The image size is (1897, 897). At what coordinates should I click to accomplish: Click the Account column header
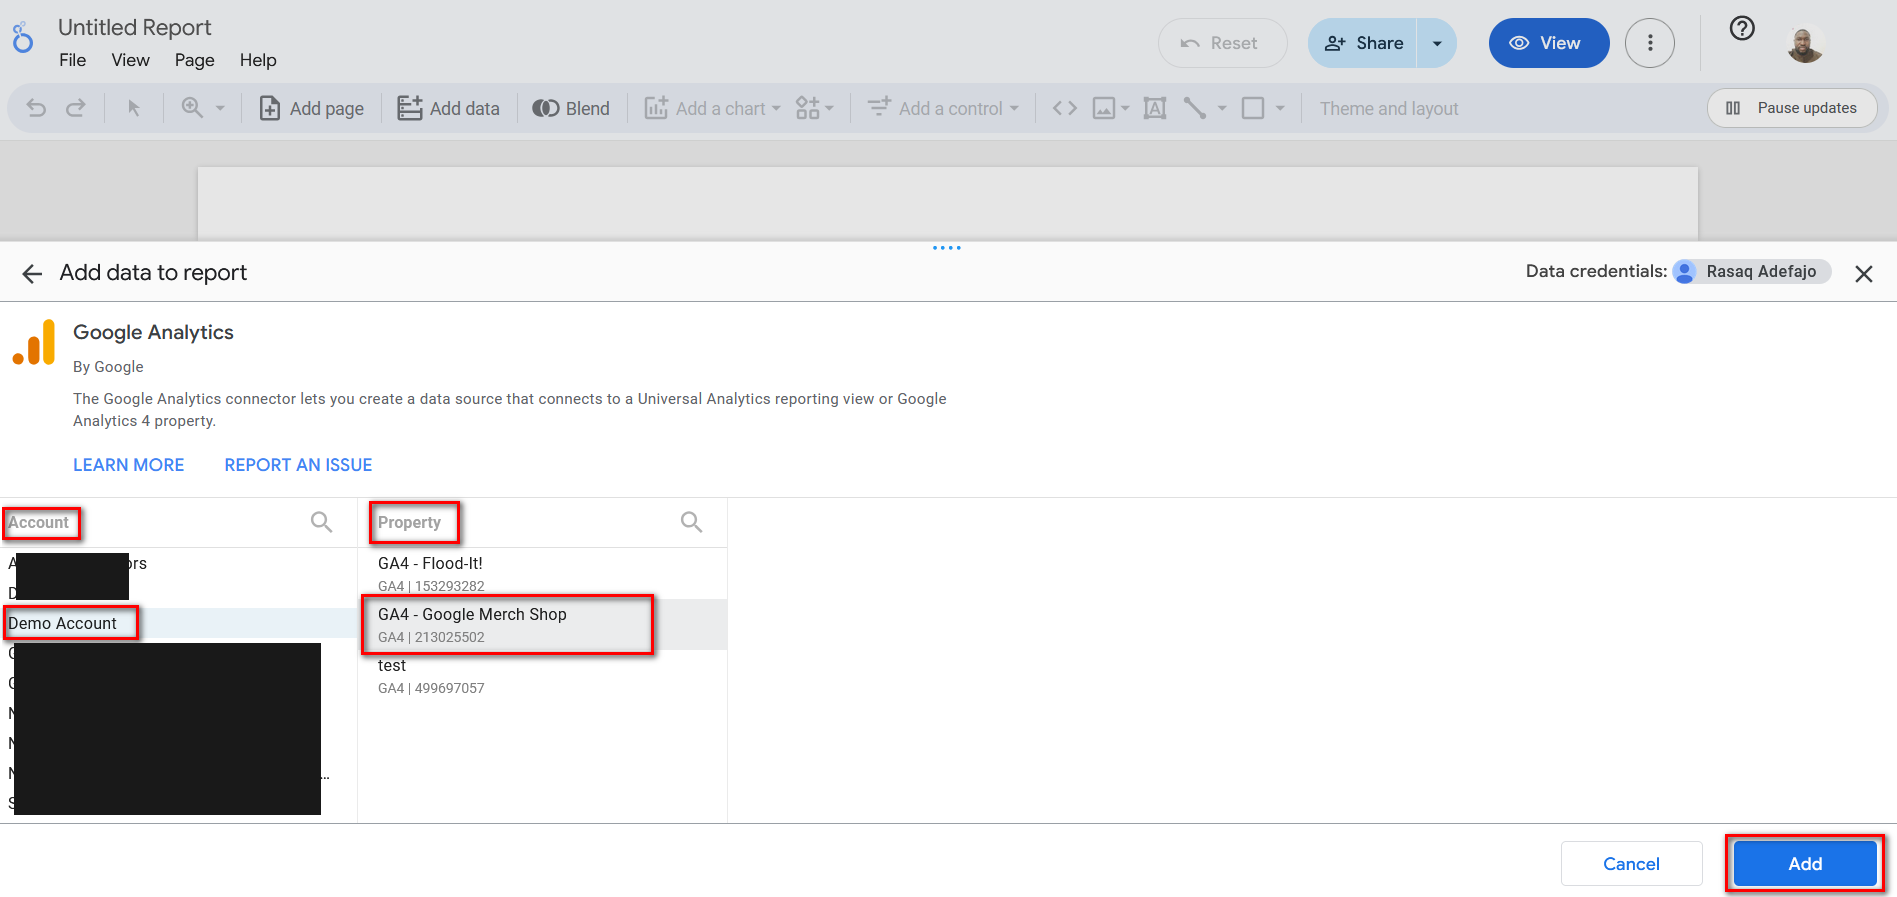click(39, 522)
